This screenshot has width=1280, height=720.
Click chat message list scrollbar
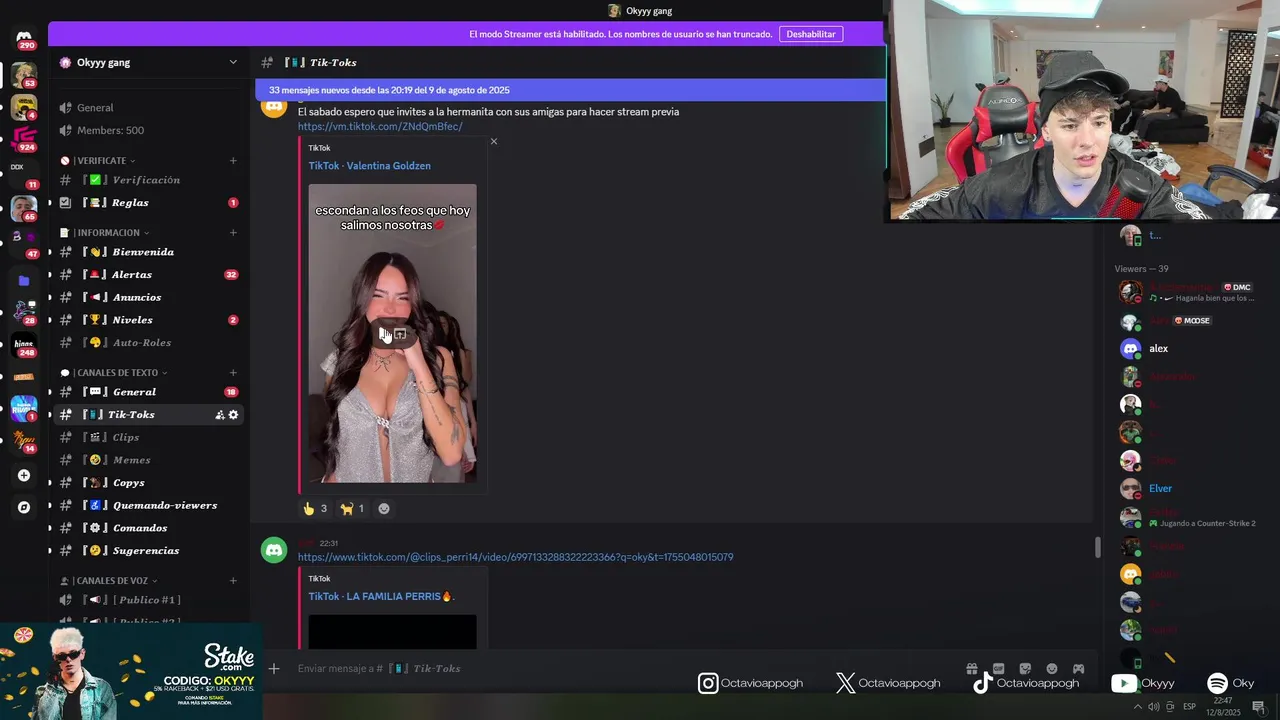pos(1097,547)
